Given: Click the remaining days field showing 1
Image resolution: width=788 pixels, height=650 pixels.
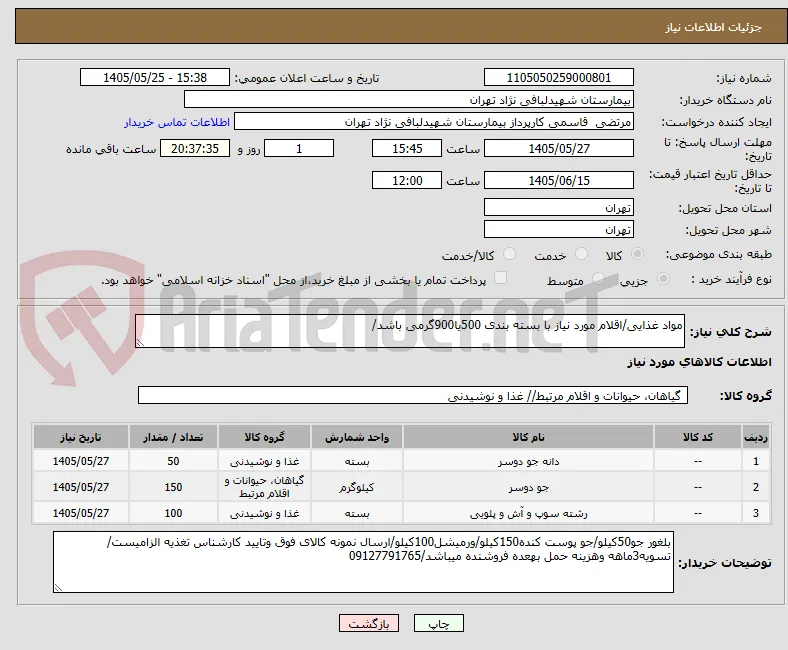Looking at the screenshot, I should 299,148.
